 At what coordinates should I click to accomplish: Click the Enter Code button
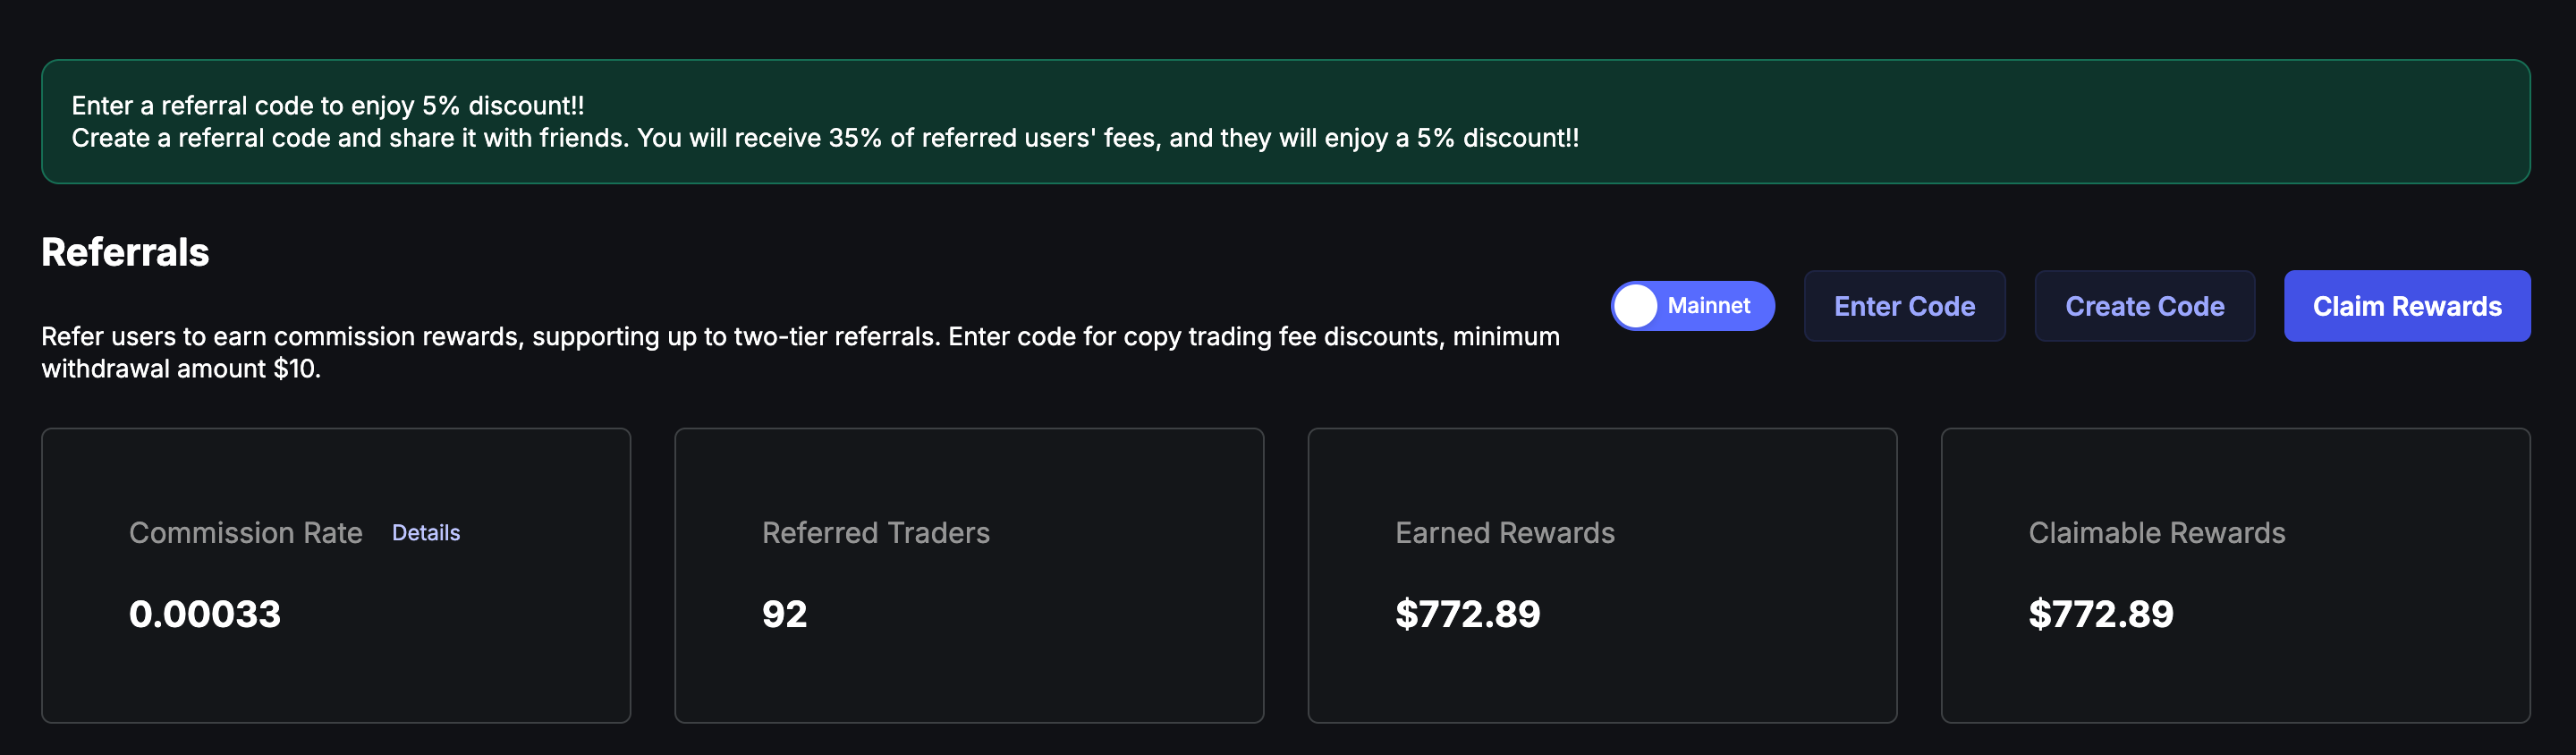(x=1903, y=306)
